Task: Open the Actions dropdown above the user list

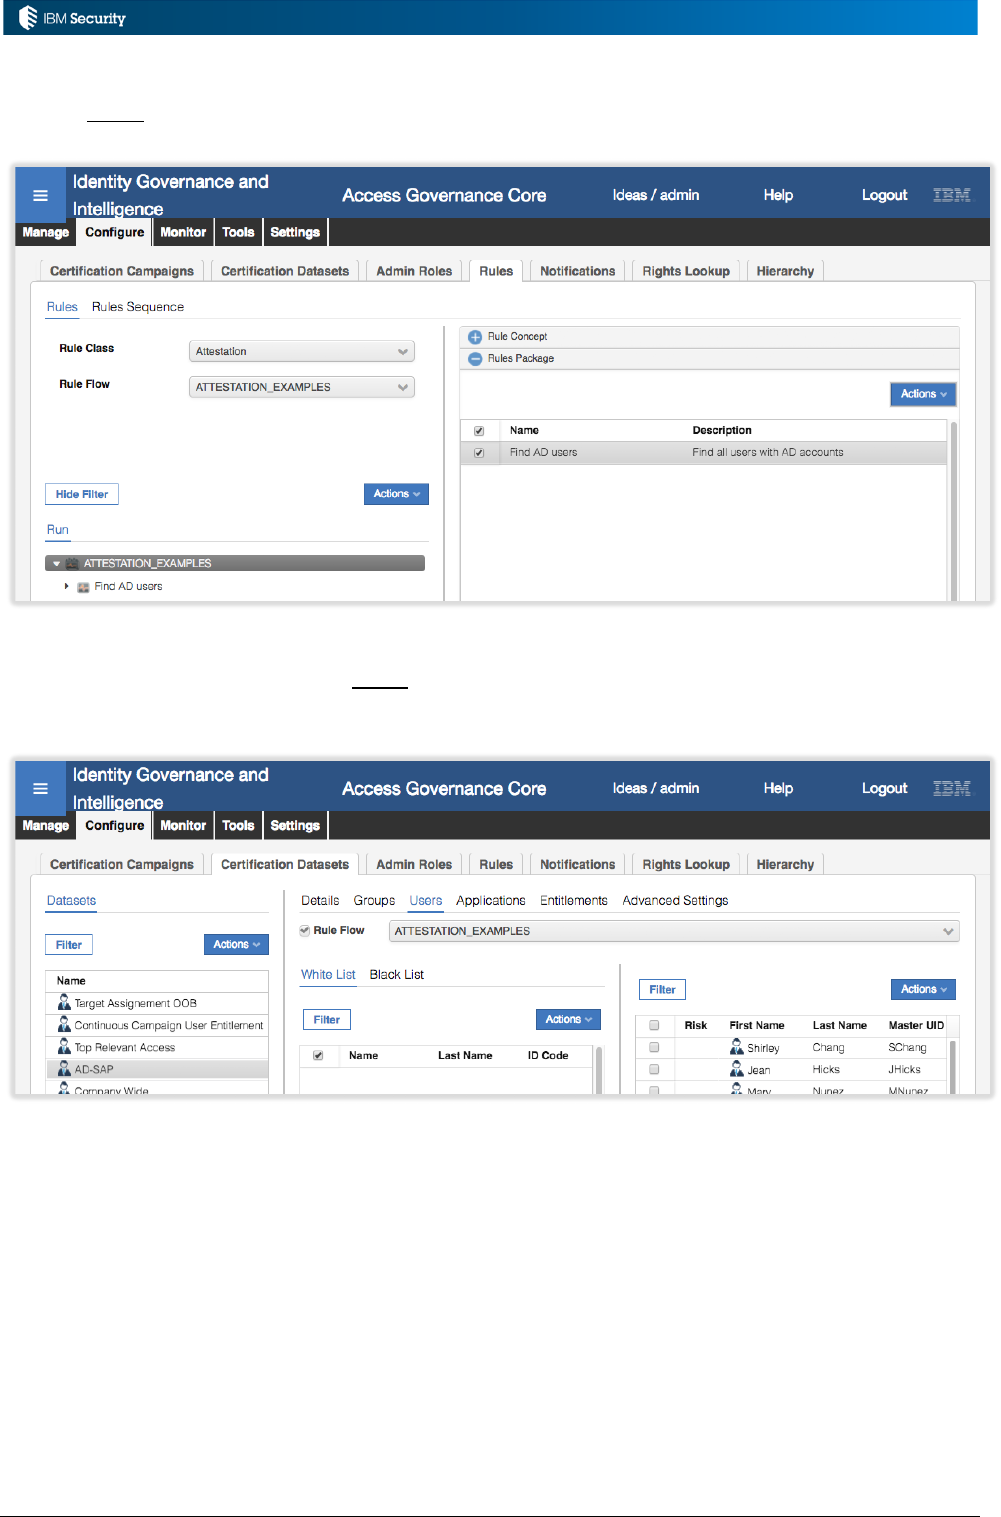Action: click(923, 989)
